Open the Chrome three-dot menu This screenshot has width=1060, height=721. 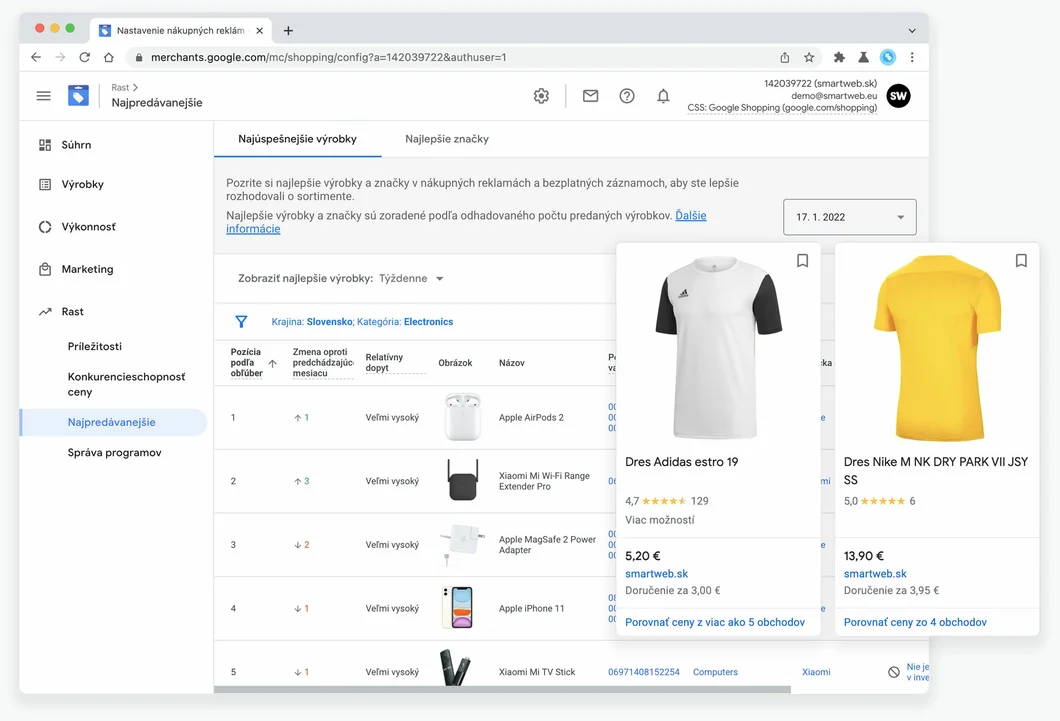[912, 57]
